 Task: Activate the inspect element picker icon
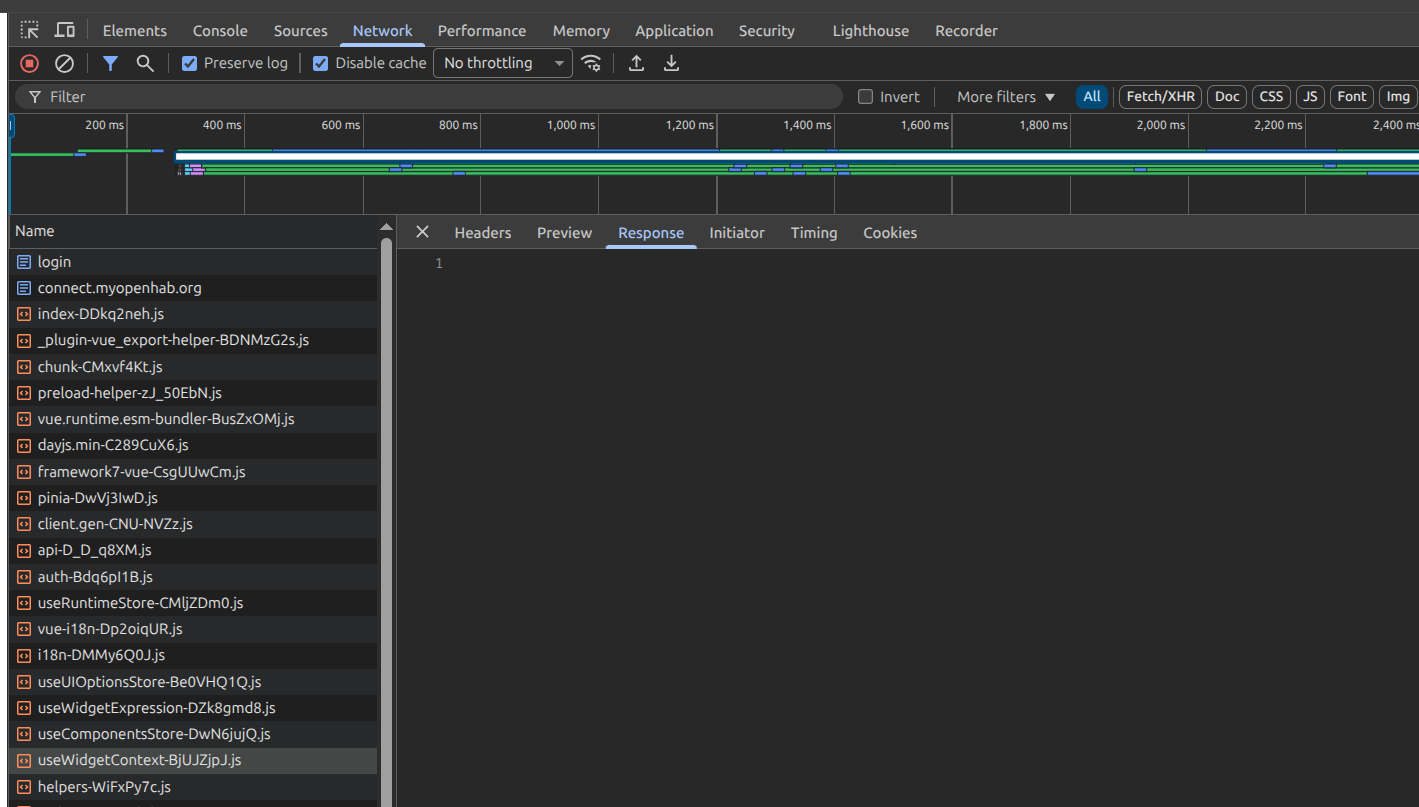30,30
